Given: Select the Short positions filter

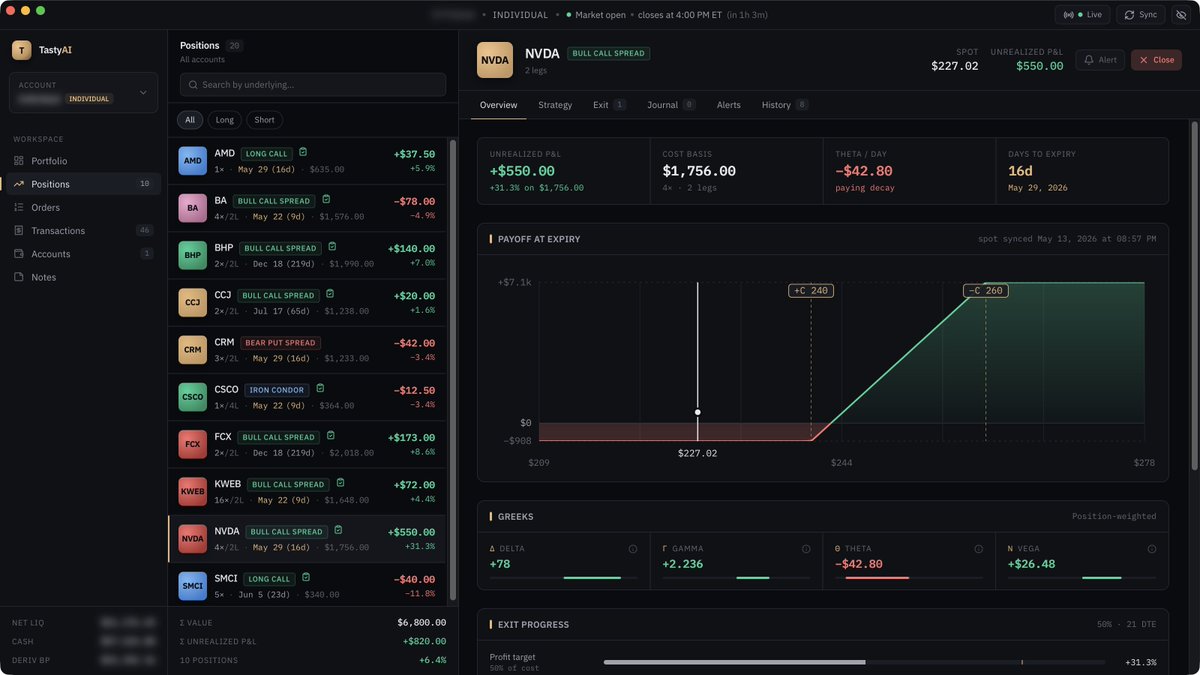Looking at the screenshot, I should (x=264, y=120).
